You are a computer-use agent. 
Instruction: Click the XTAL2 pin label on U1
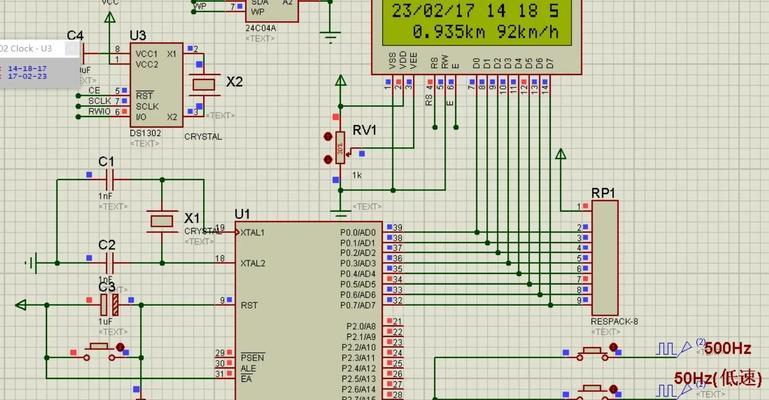click(253, 263)
